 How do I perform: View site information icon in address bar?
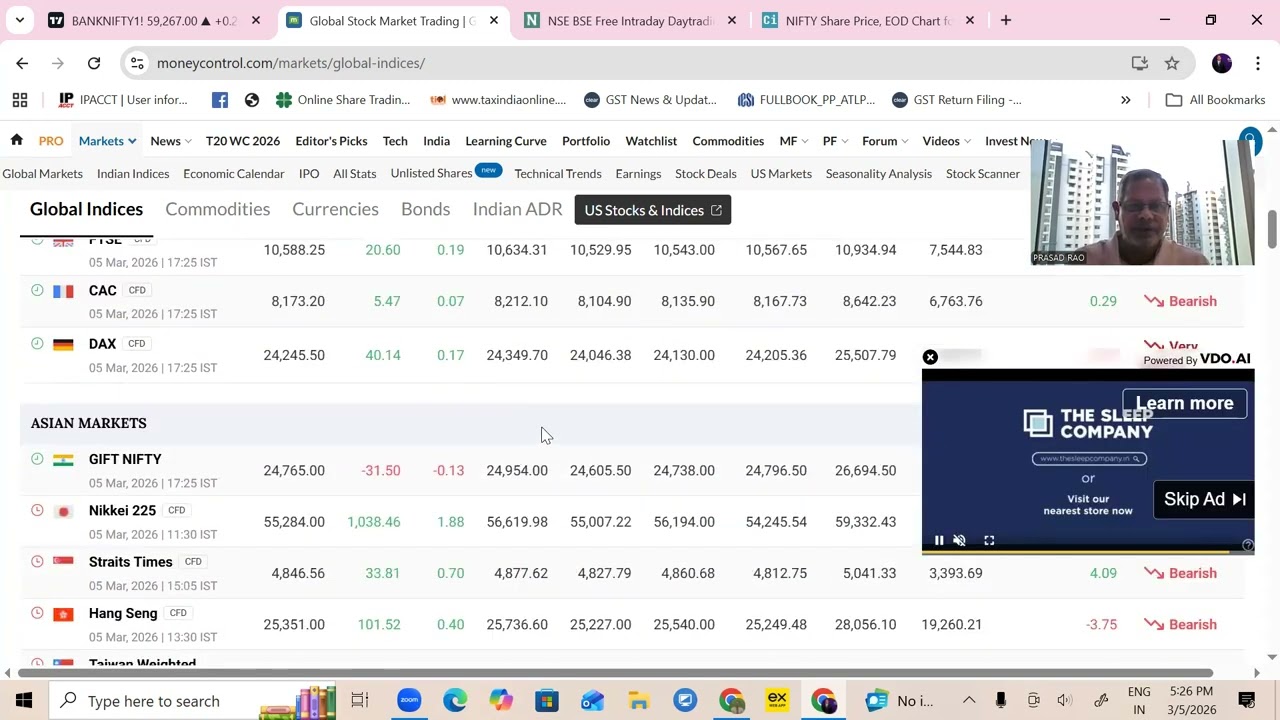point(139,63)
